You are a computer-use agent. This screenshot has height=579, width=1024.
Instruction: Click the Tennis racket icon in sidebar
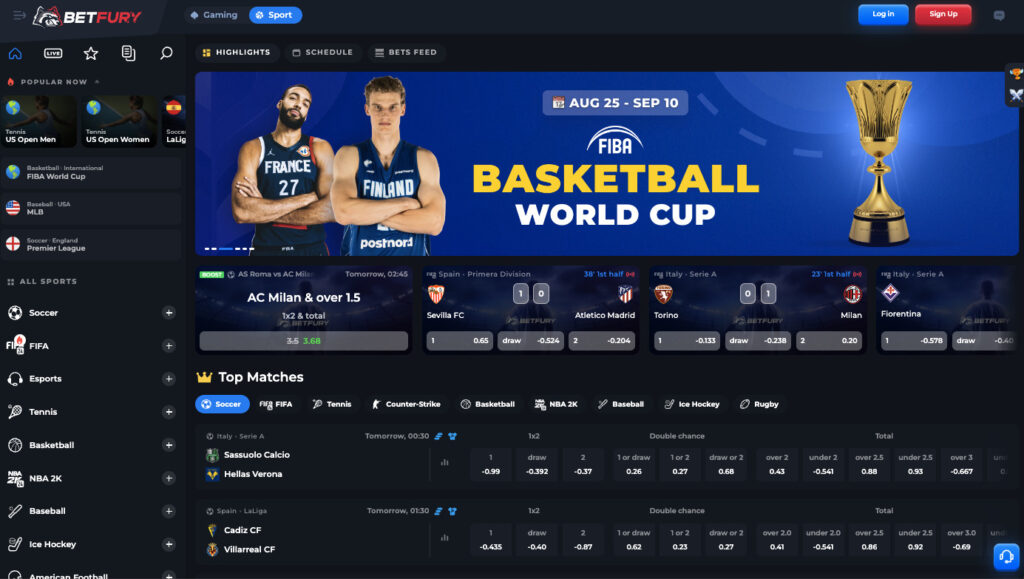15,412
